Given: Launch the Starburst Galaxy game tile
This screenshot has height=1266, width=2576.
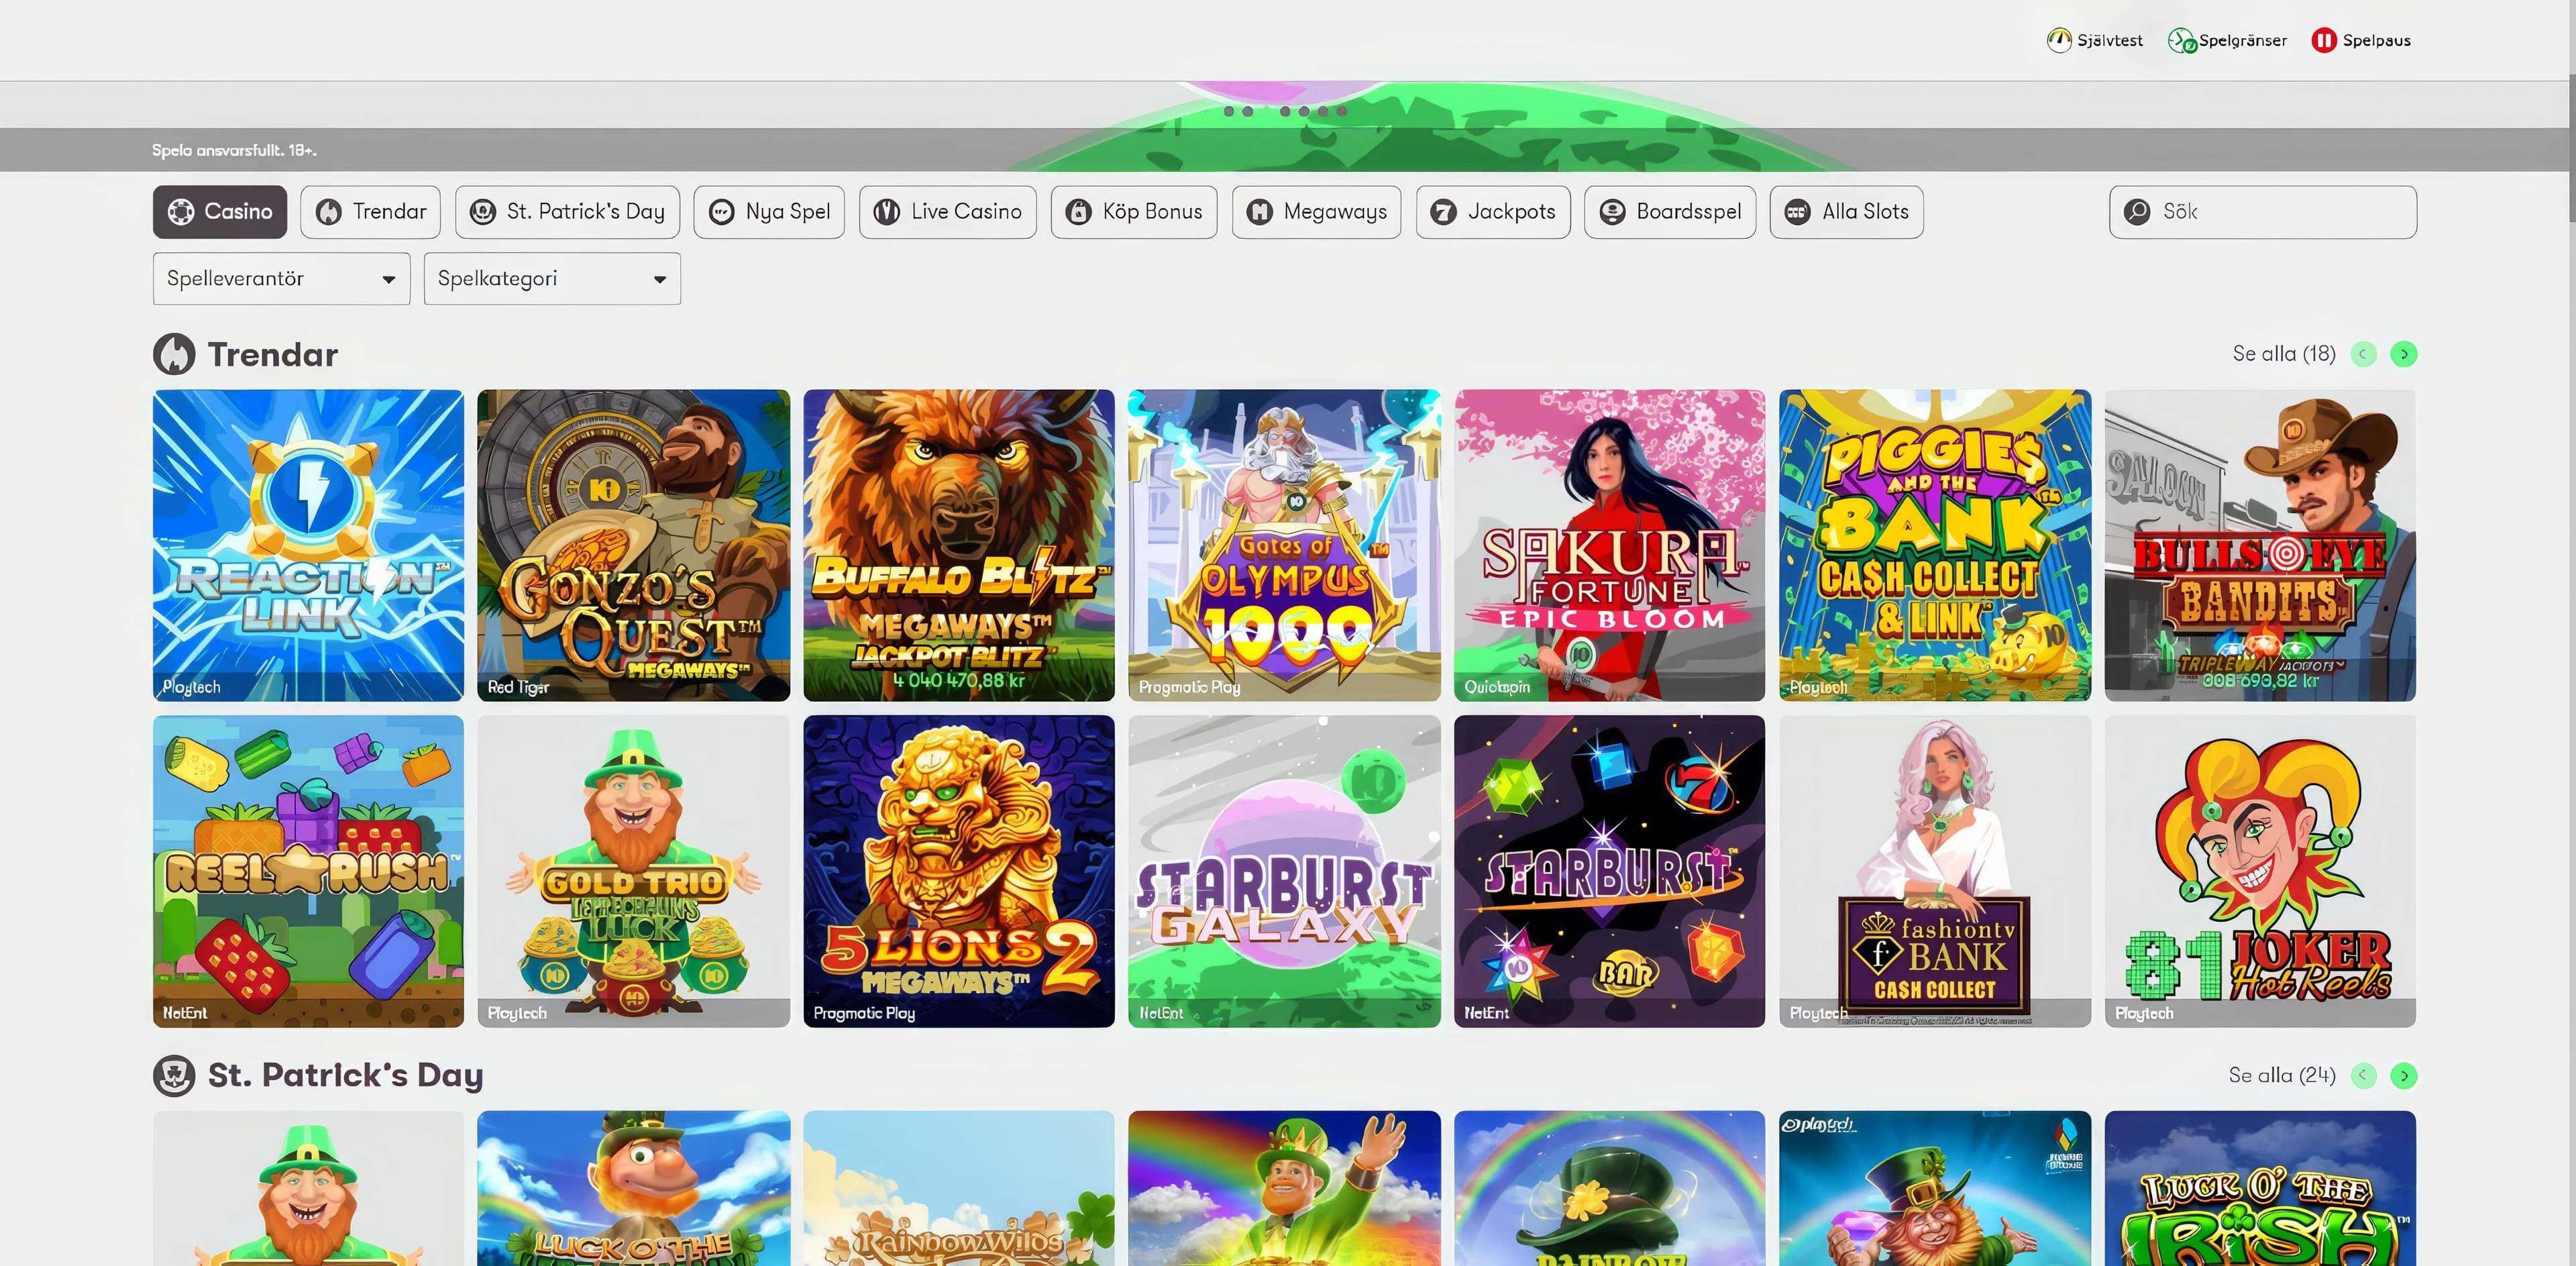Looking at the screenshot, I should pyautogui.click(x=1284, y=870).
